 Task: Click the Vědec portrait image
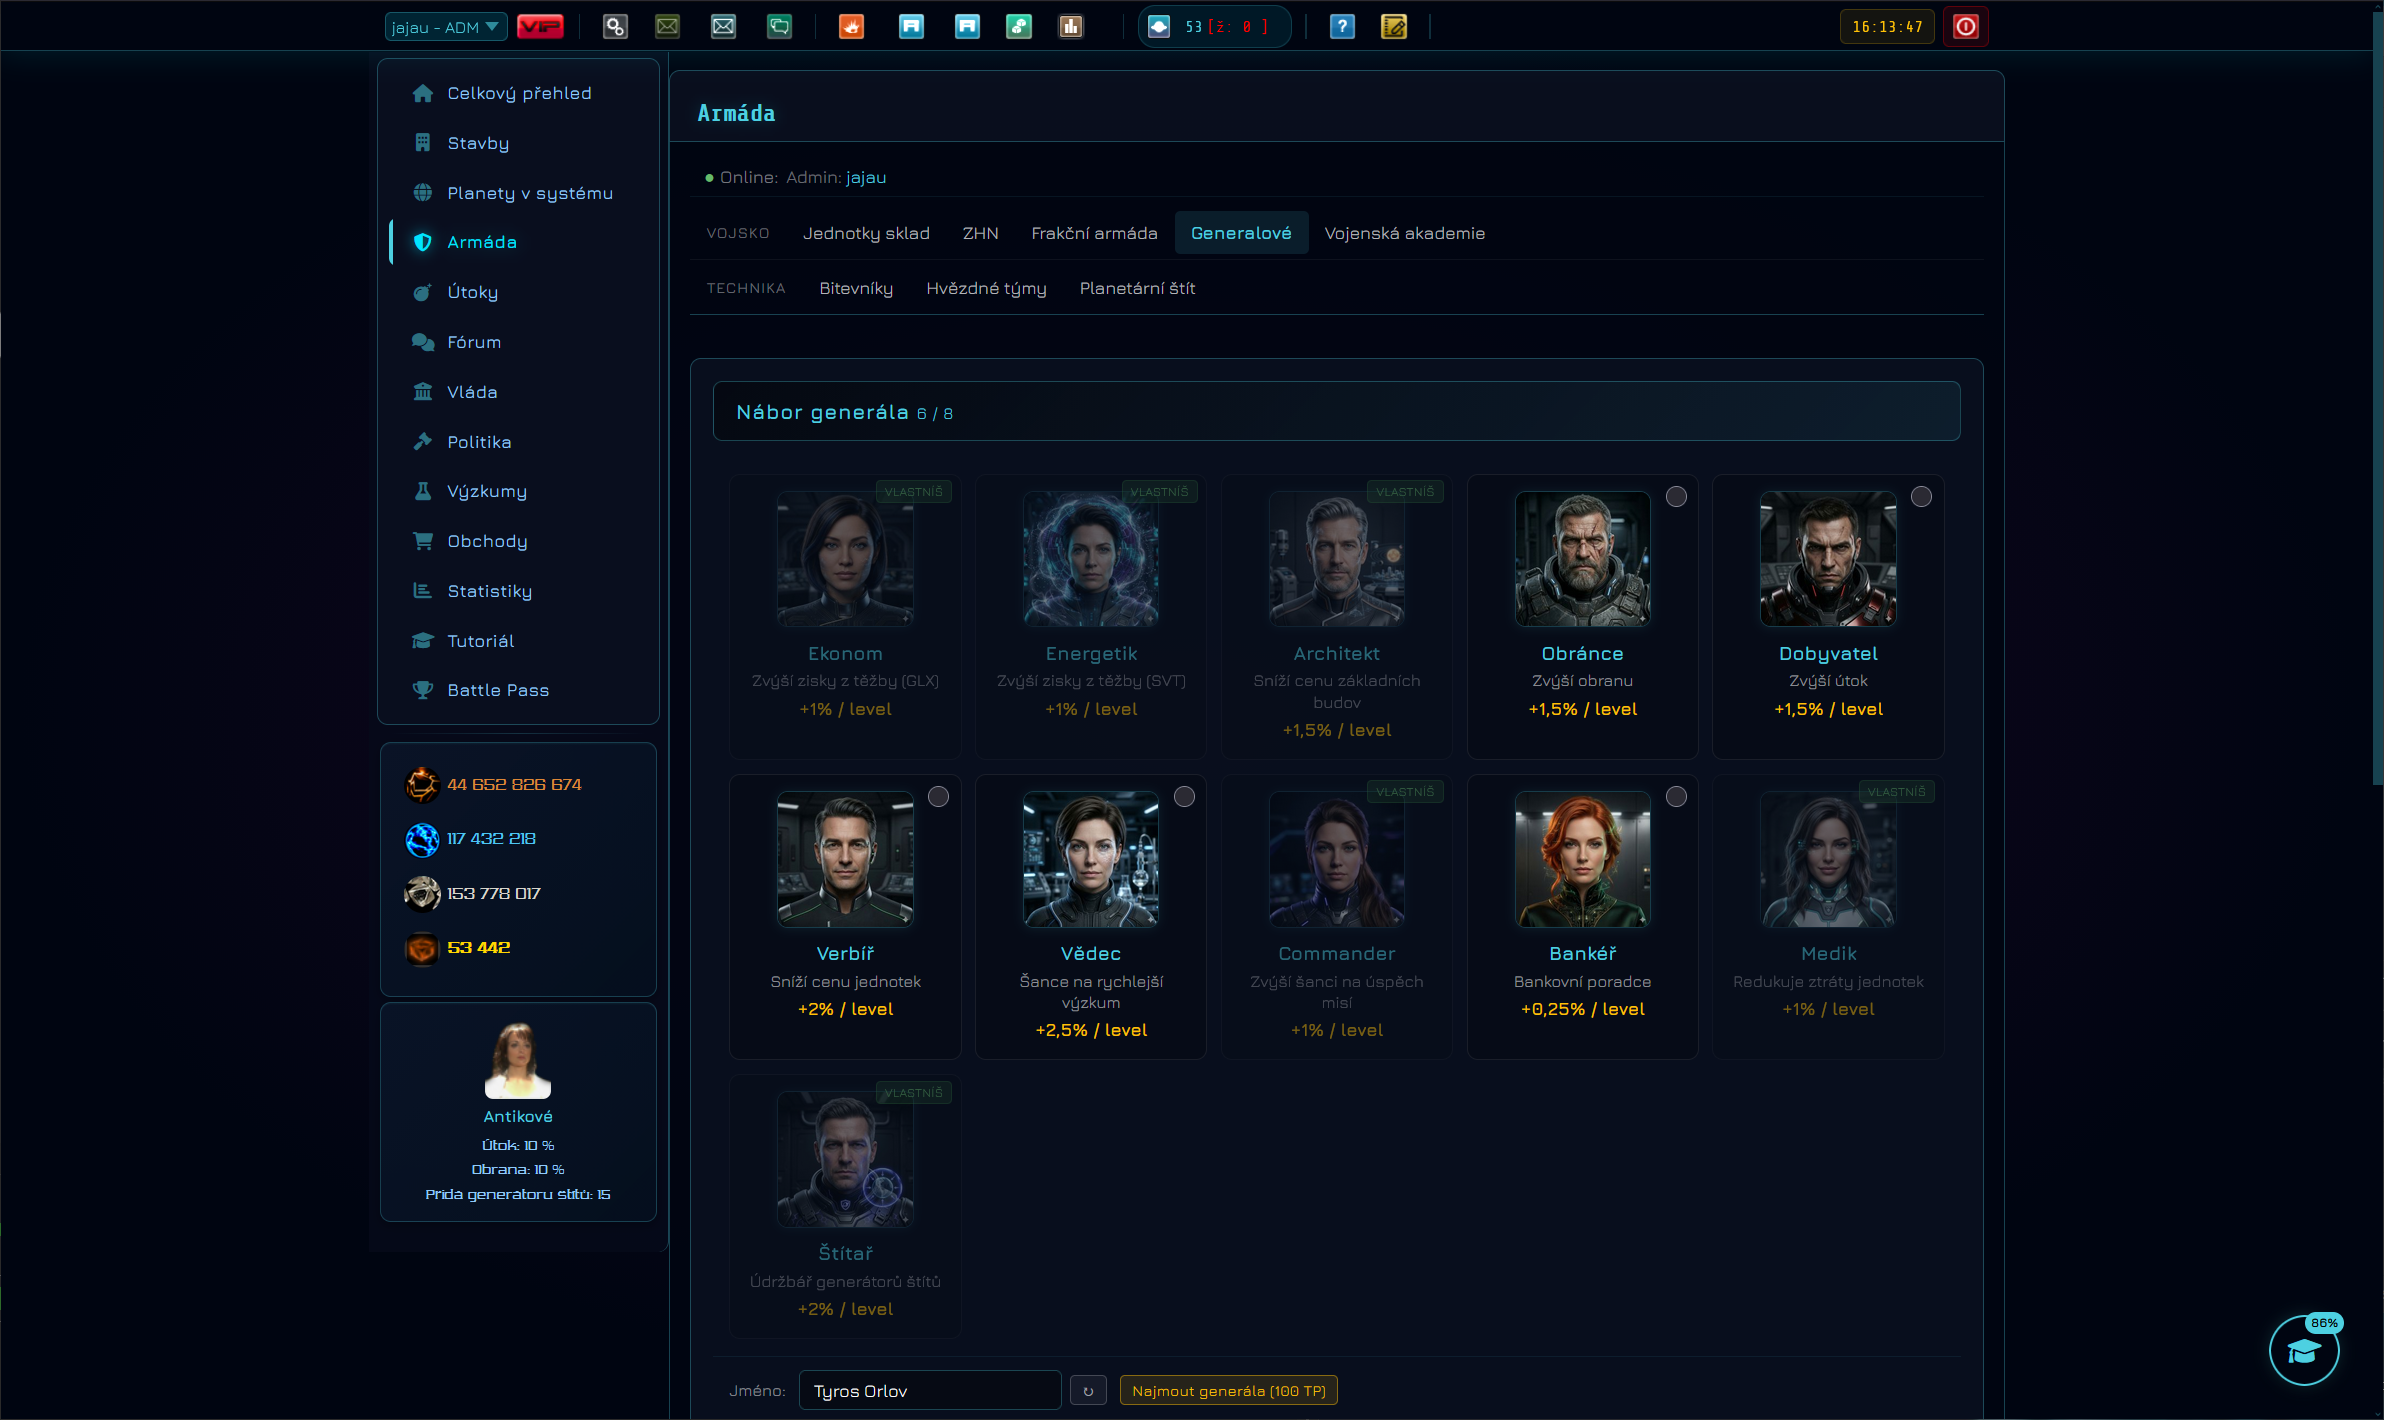pyautogui.click(x=1090, y=859)
